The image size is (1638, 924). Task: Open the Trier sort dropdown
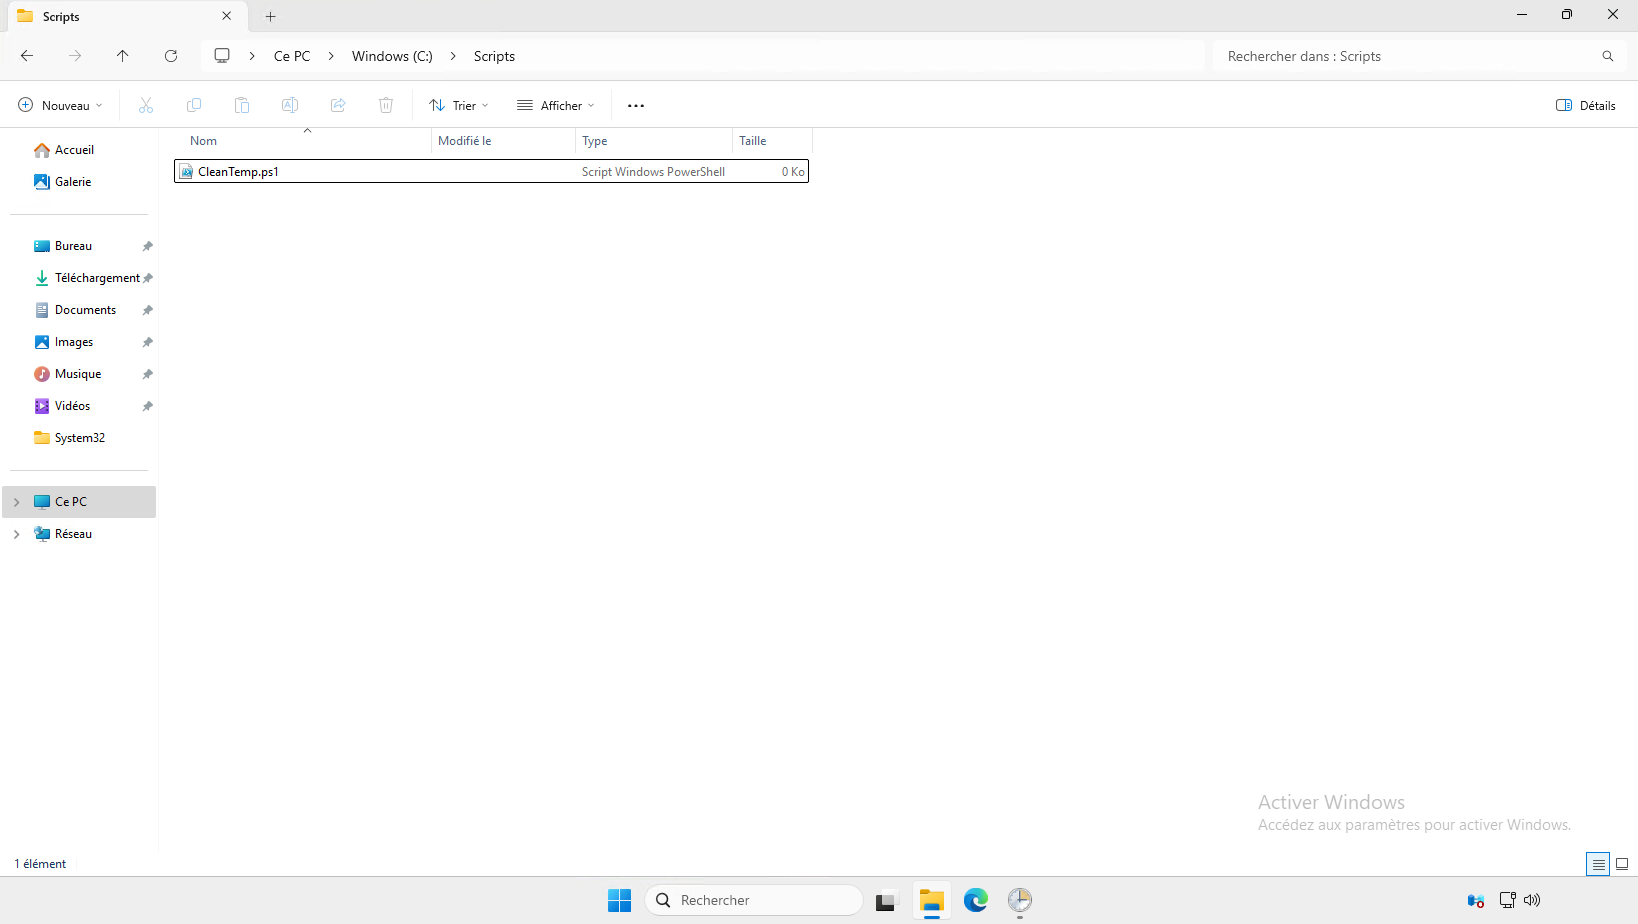coord(459,106)
